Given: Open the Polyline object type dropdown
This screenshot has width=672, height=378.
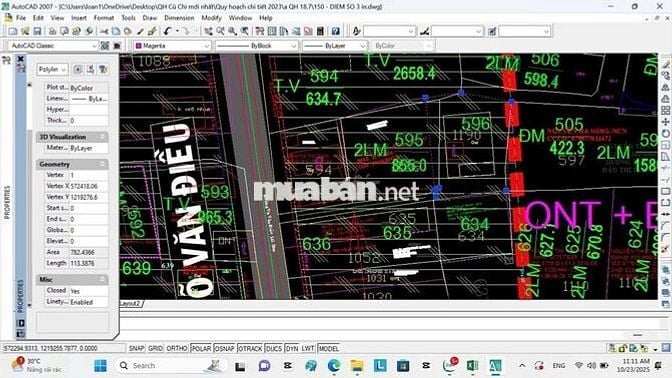Looking at the screenshot, I should (52, 69).
